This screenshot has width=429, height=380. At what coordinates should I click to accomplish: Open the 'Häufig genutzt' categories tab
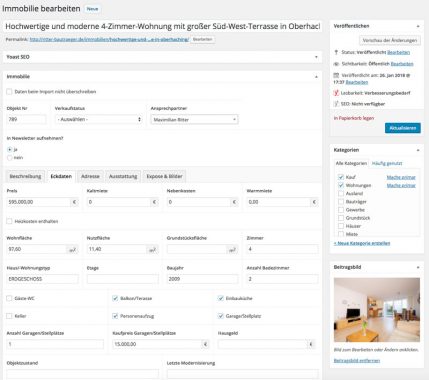[x=387, y=163]
